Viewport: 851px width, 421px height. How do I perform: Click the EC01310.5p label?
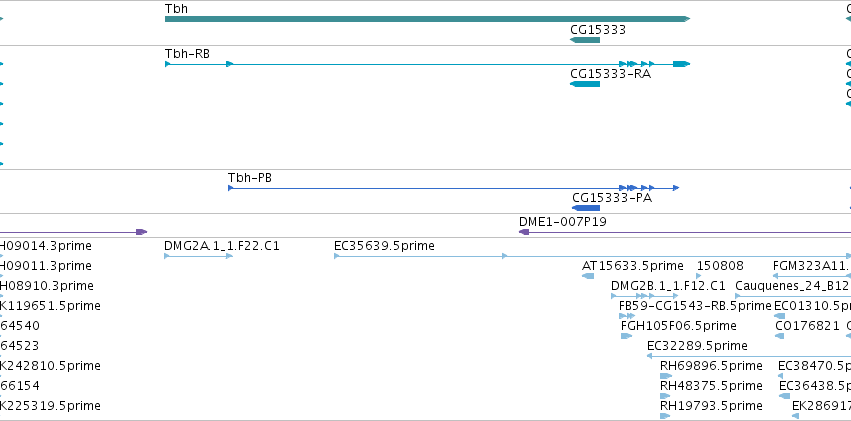coord(812,307)
